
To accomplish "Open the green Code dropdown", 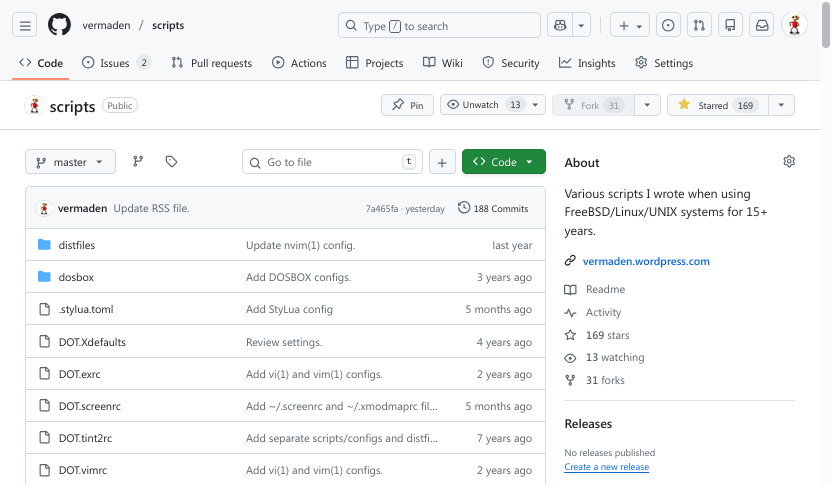I will coord(503,162).
